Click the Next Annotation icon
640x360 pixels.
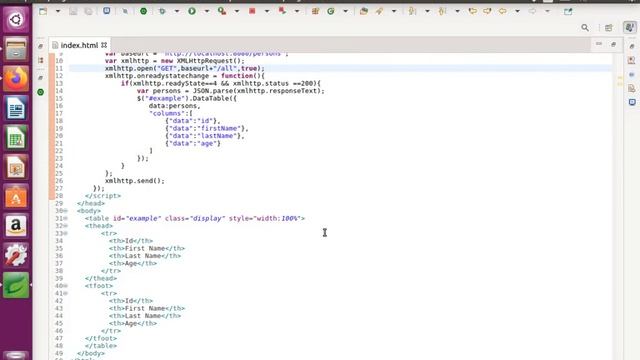[x=413, y=11]
